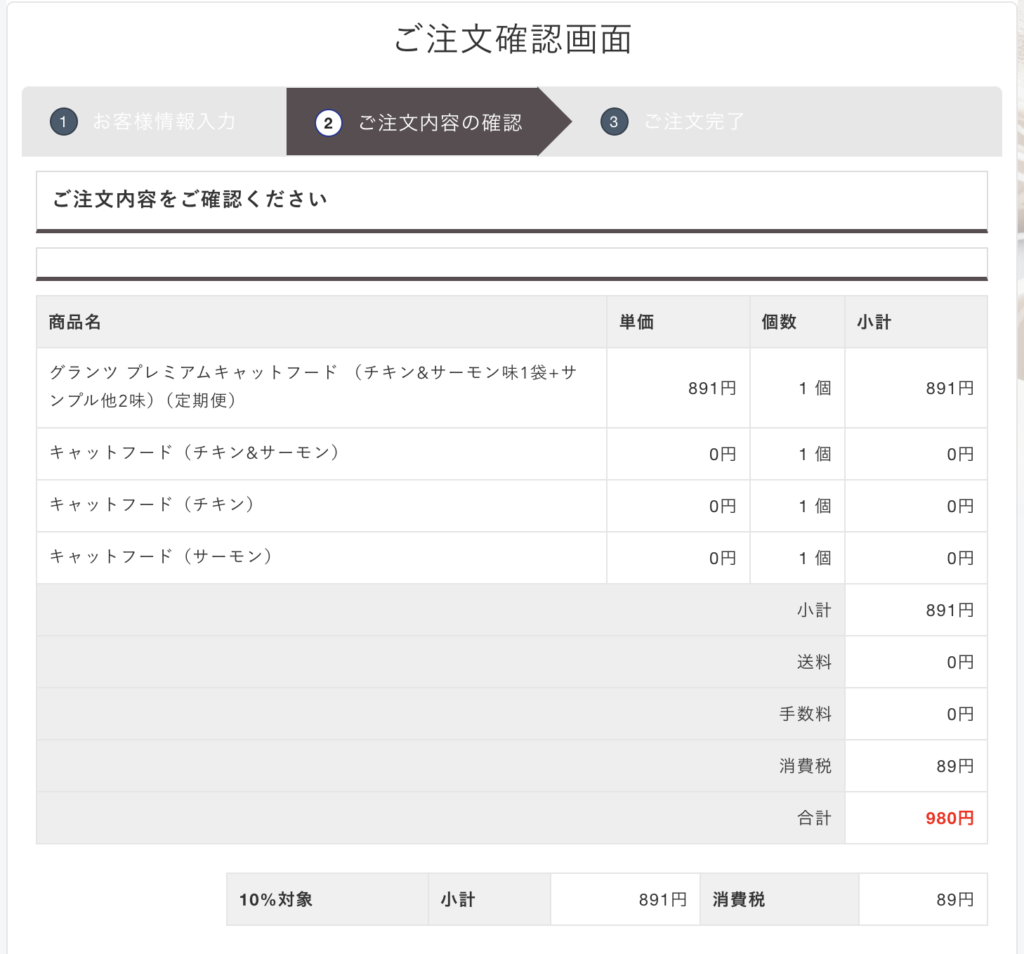
Task: Click the 商品名 column header
Action: (75, 322)
